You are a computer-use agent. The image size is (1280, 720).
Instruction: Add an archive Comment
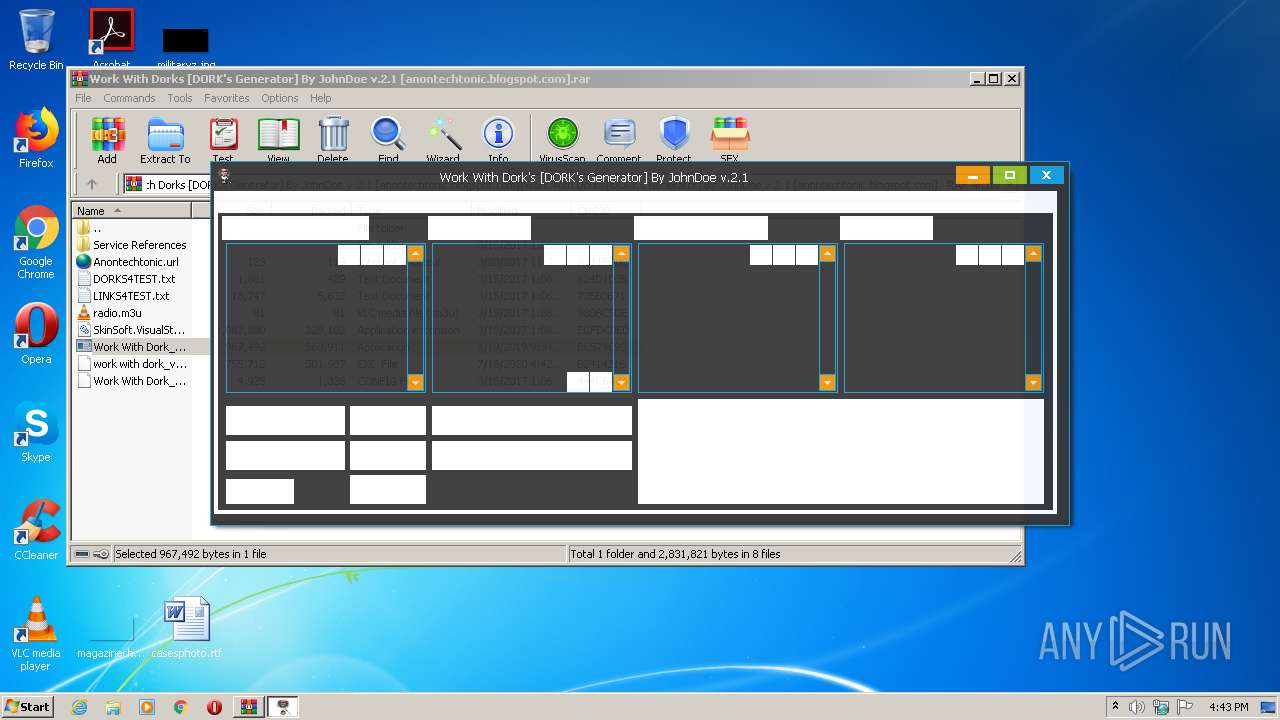[x=619, y=139]
